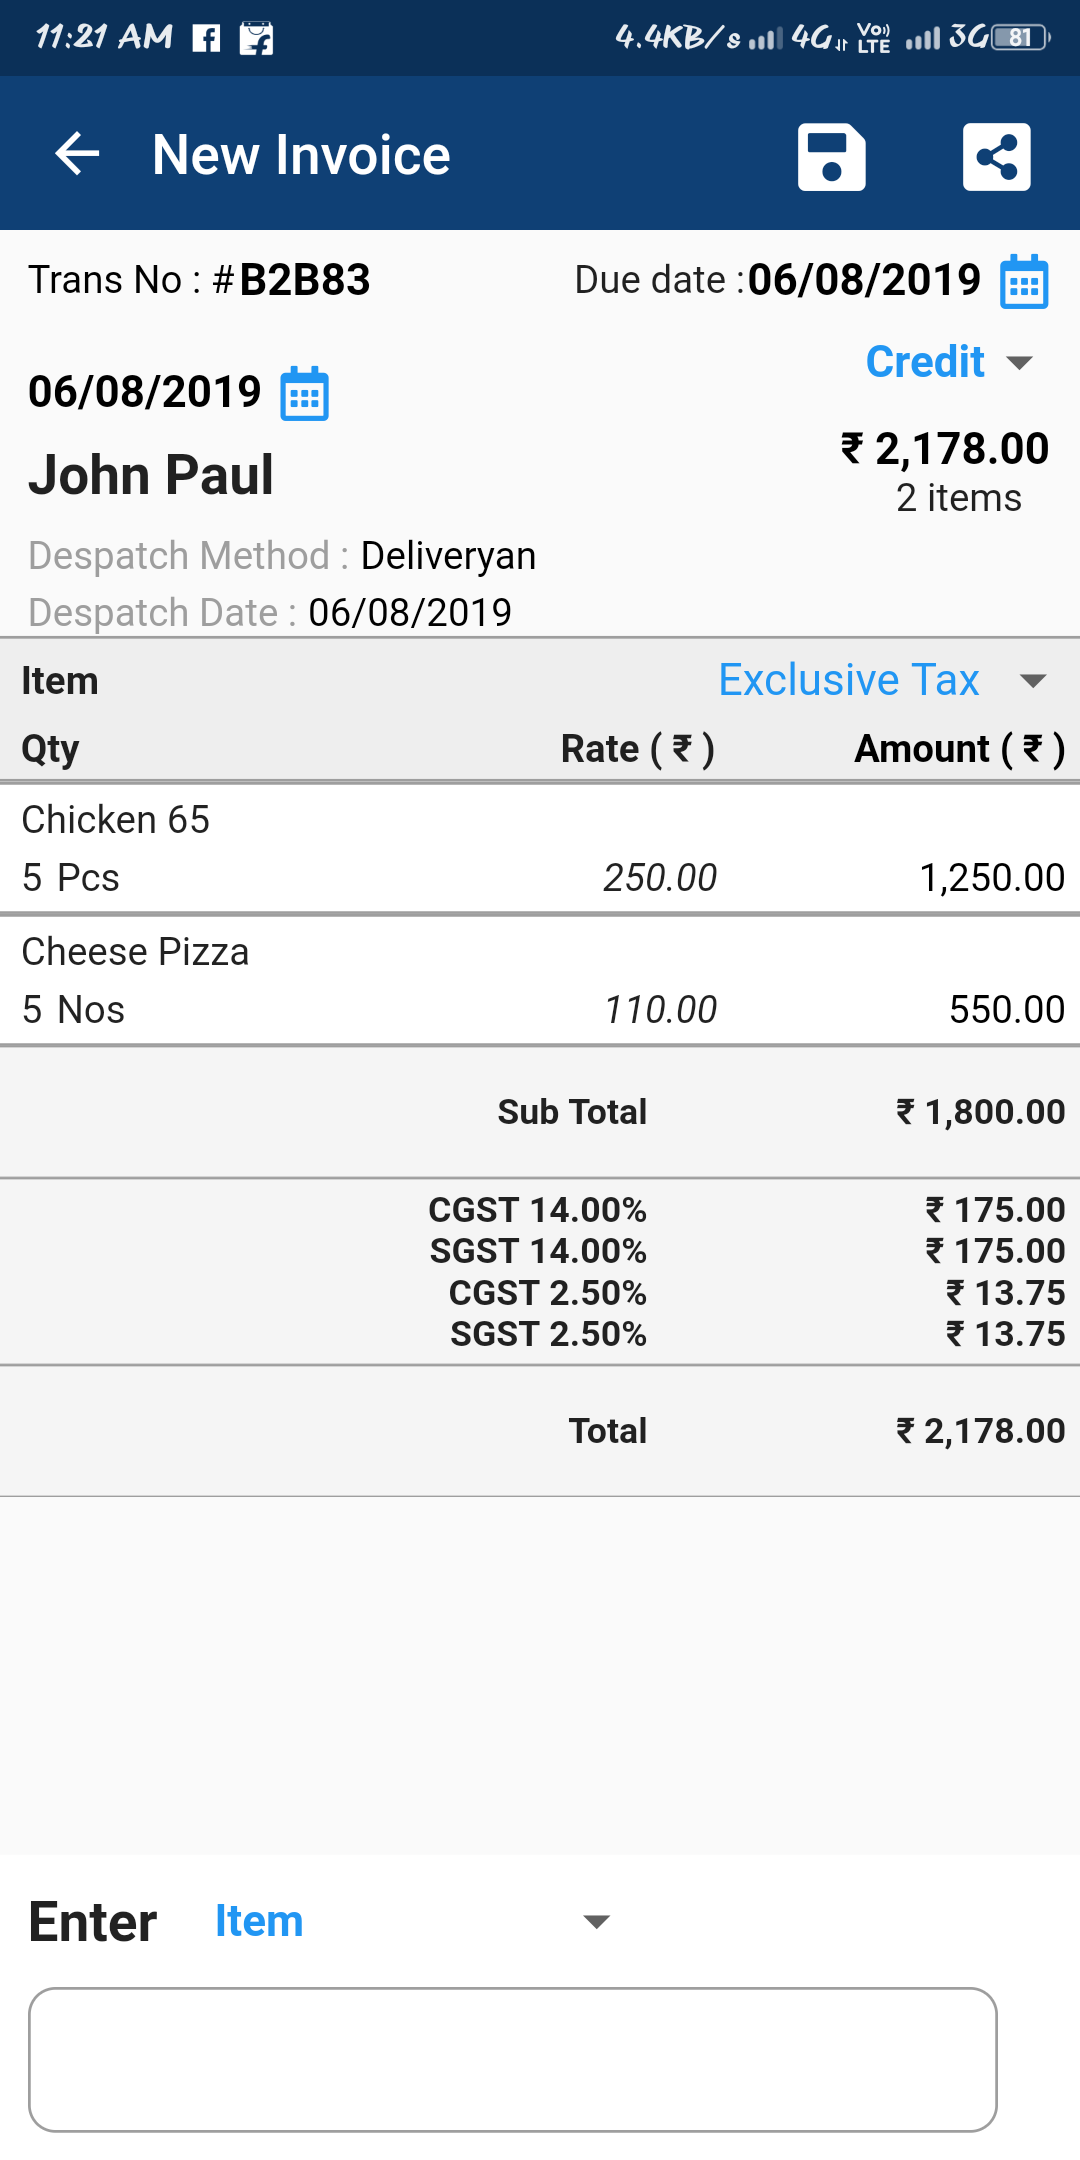Screen dimensions: 1080x2160
Task: Select the Cheese Pizza line item
Action: [540, 980]
